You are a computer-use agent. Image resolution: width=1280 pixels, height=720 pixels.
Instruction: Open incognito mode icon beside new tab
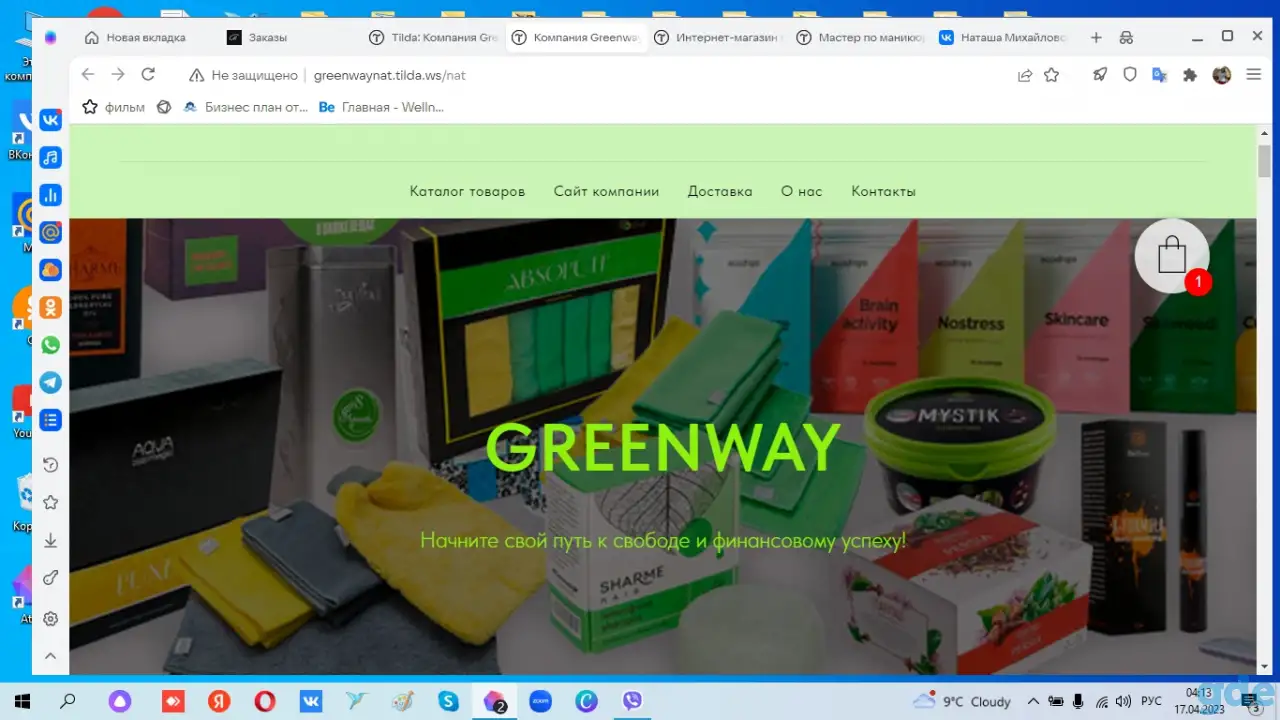coord(1126,38)
